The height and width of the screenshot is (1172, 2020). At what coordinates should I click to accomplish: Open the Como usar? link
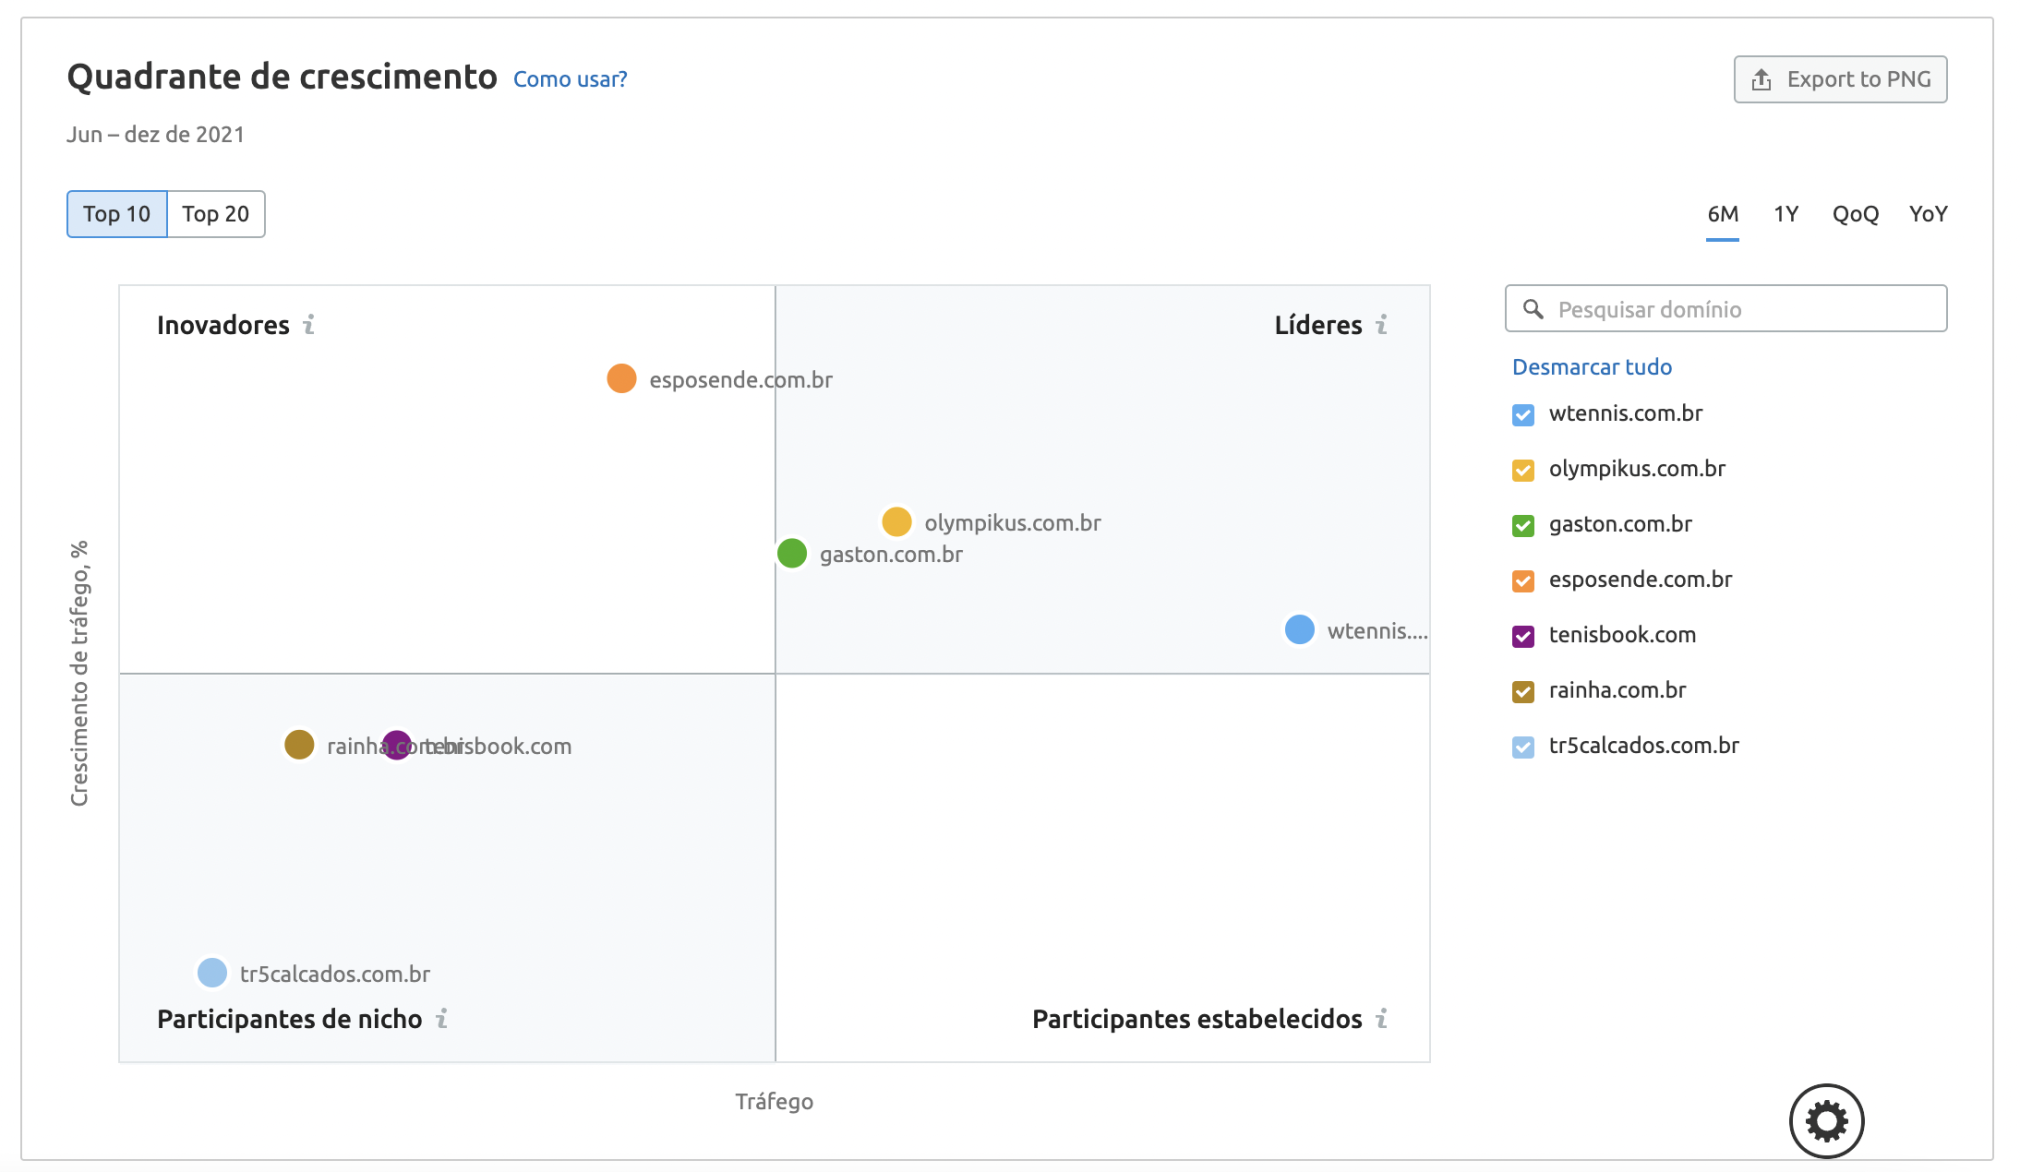click(x=570, y=79)
